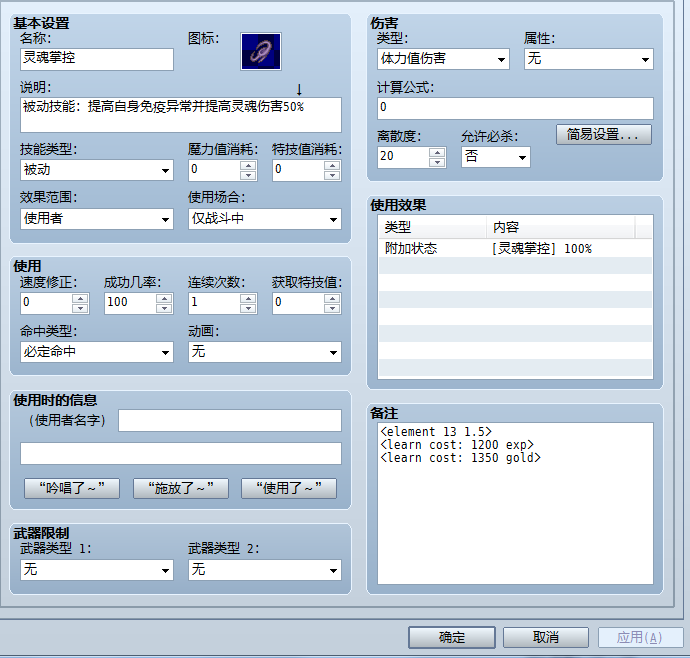This screenshot has height=658, width=690.
Task: Click the 取消 button
Action: (x=546, y=637)
